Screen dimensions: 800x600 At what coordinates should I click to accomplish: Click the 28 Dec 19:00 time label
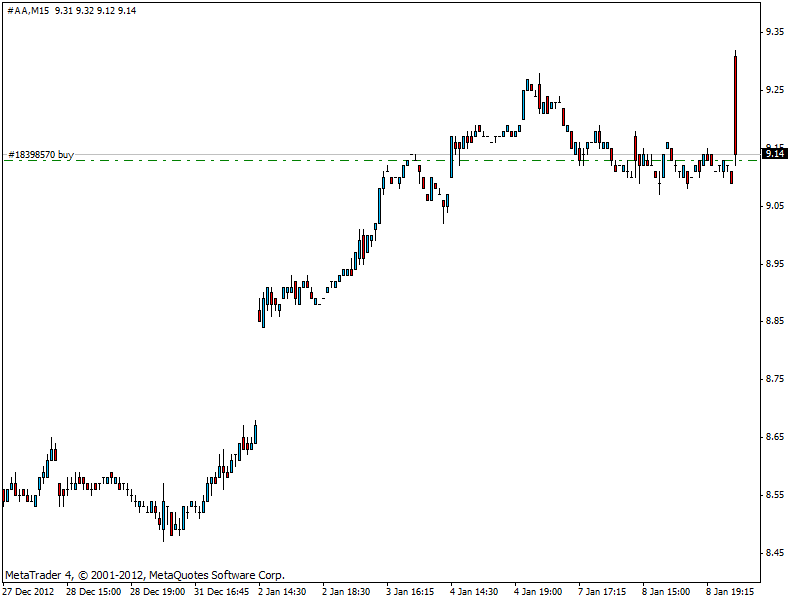[158, 592]
